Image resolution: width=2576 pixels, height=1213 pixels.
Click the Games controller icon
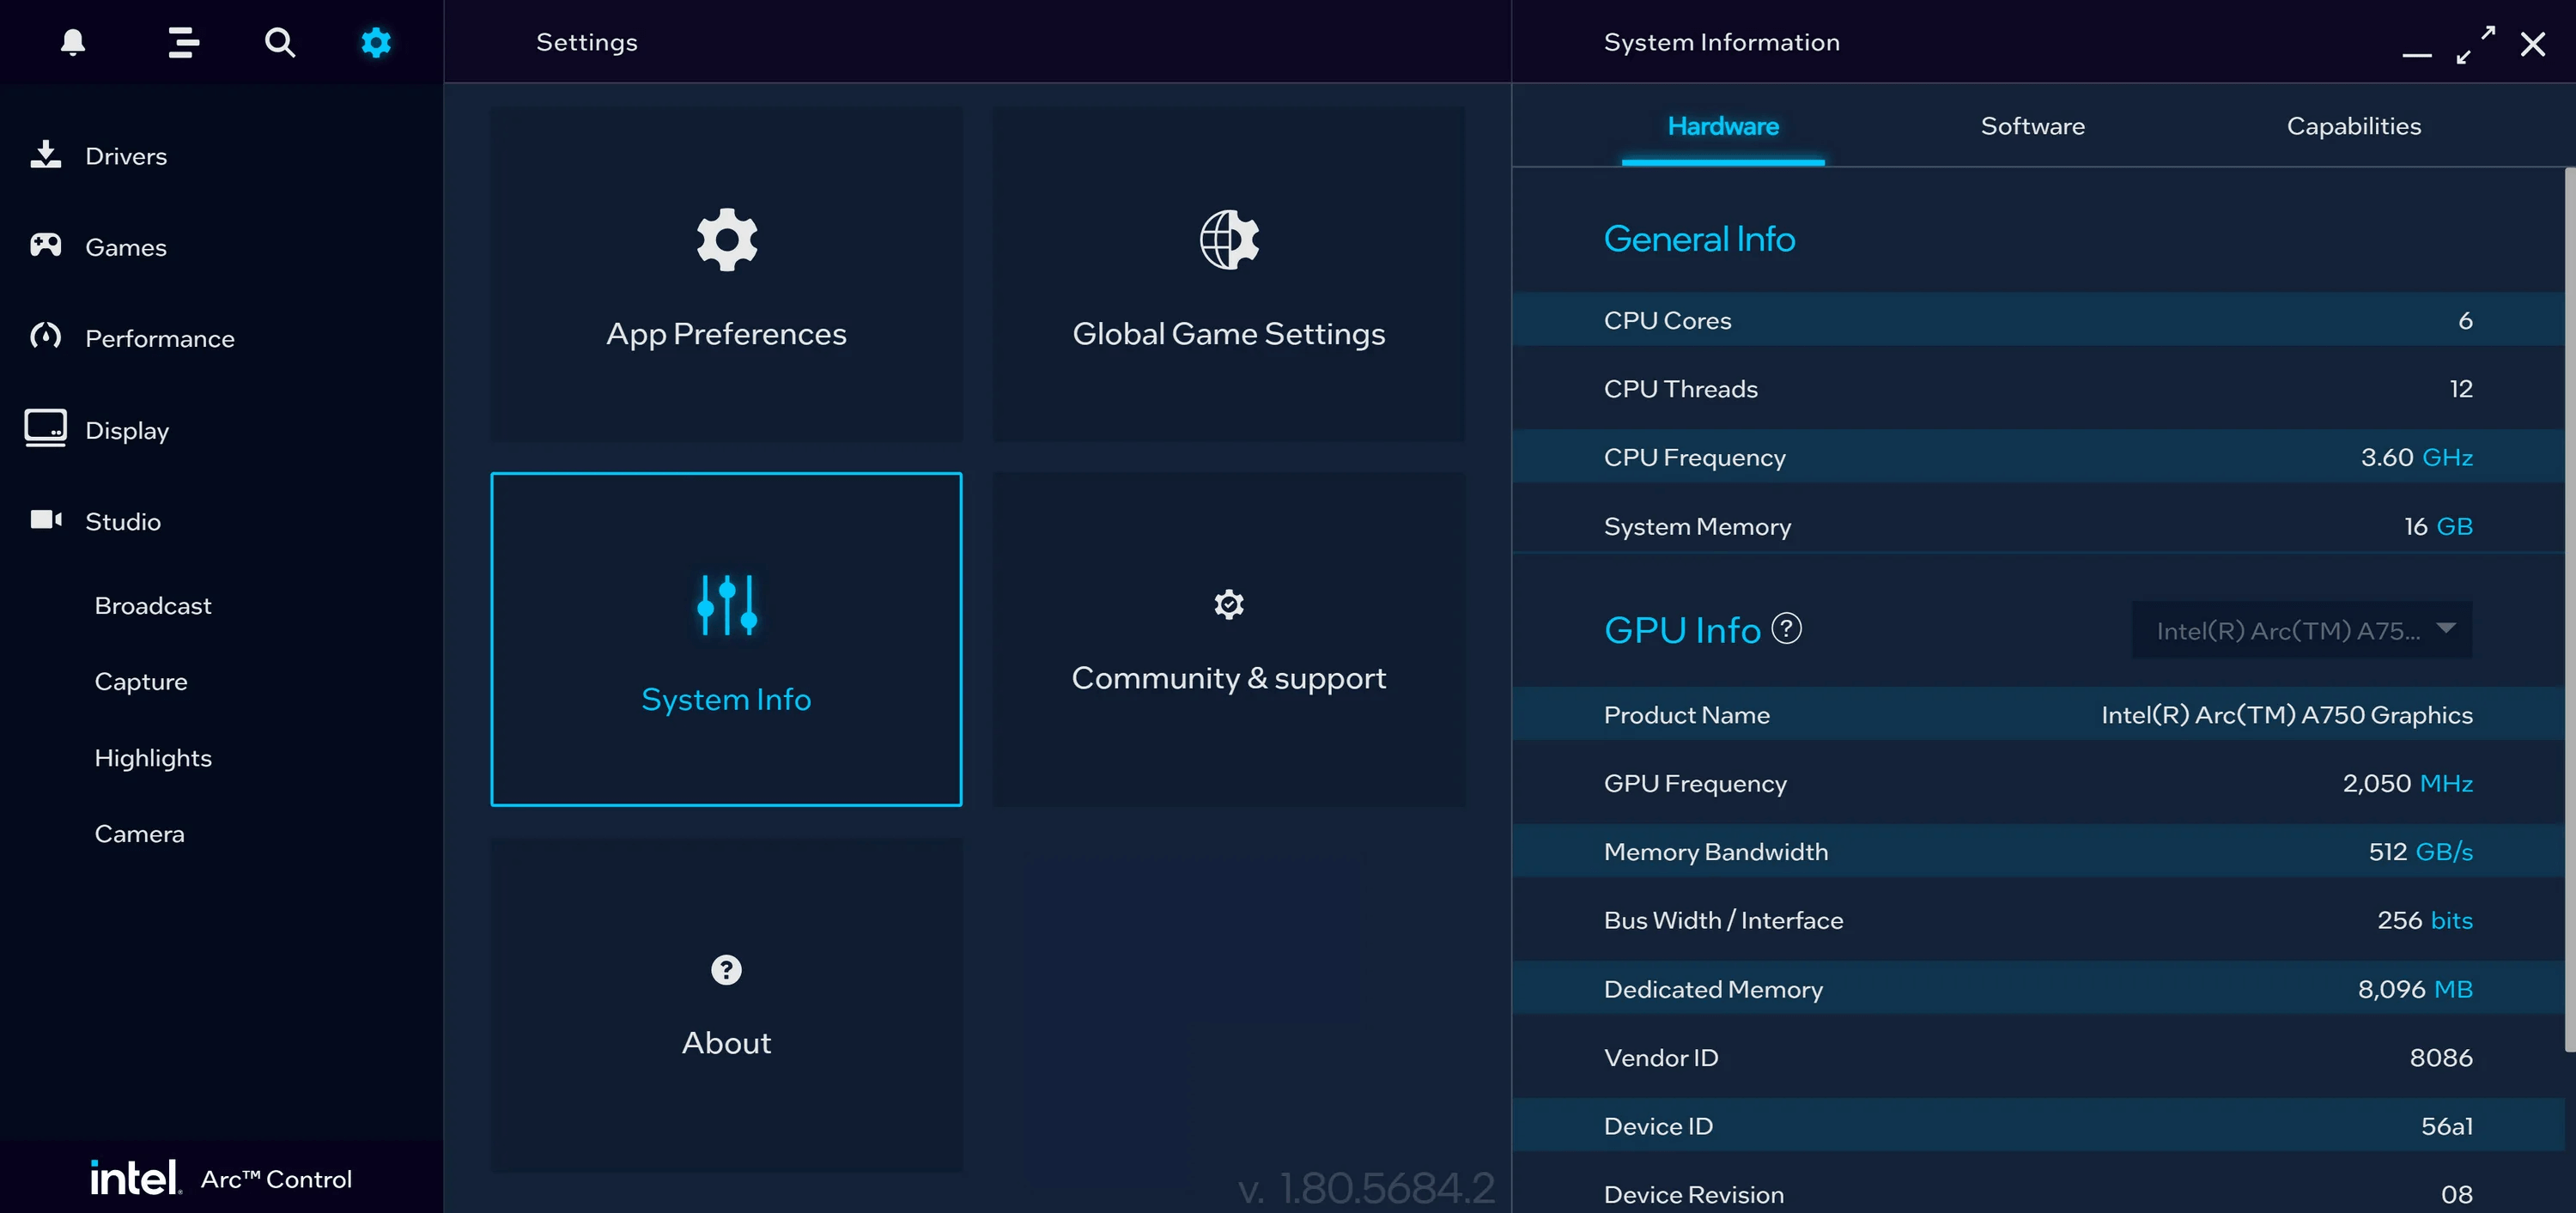point(45,246)
